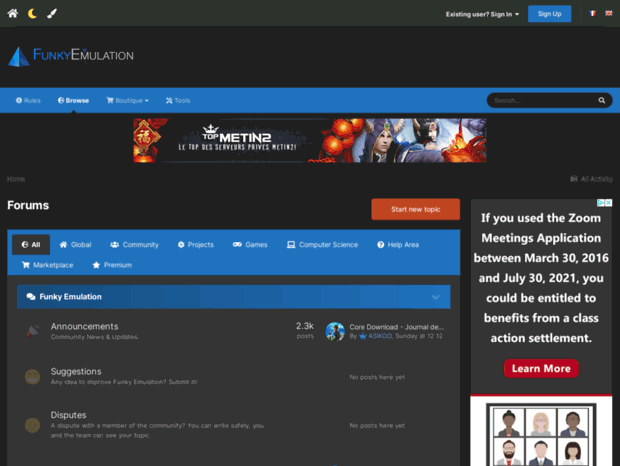Expand the Existing user Sign In dropdown
The width and height of the screenshot is (620, 466).
coord(482,14)
